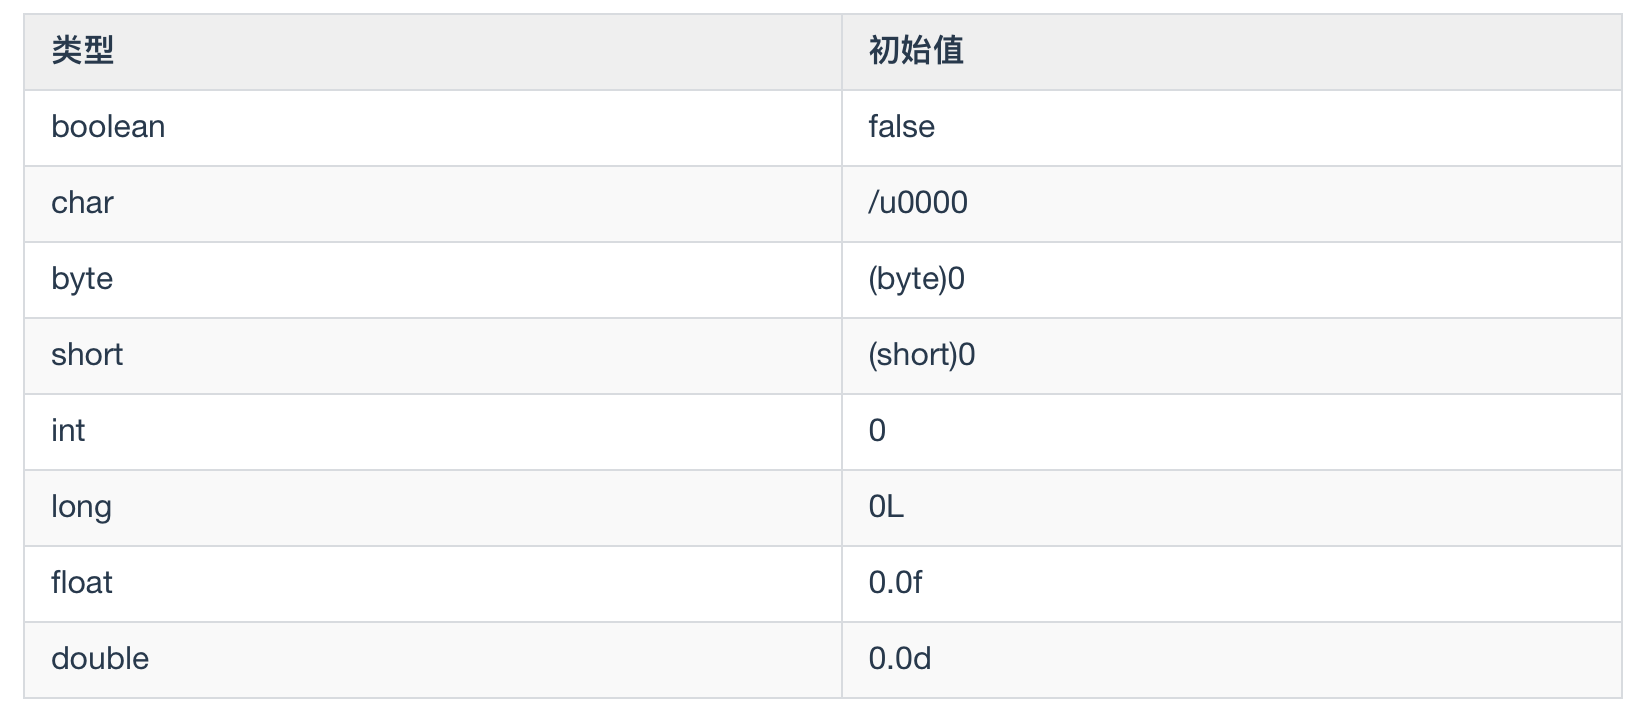This screenshot has width=1640, height=716.
Task: Click the 0 value in int row
Action: [x=877, y=431]
